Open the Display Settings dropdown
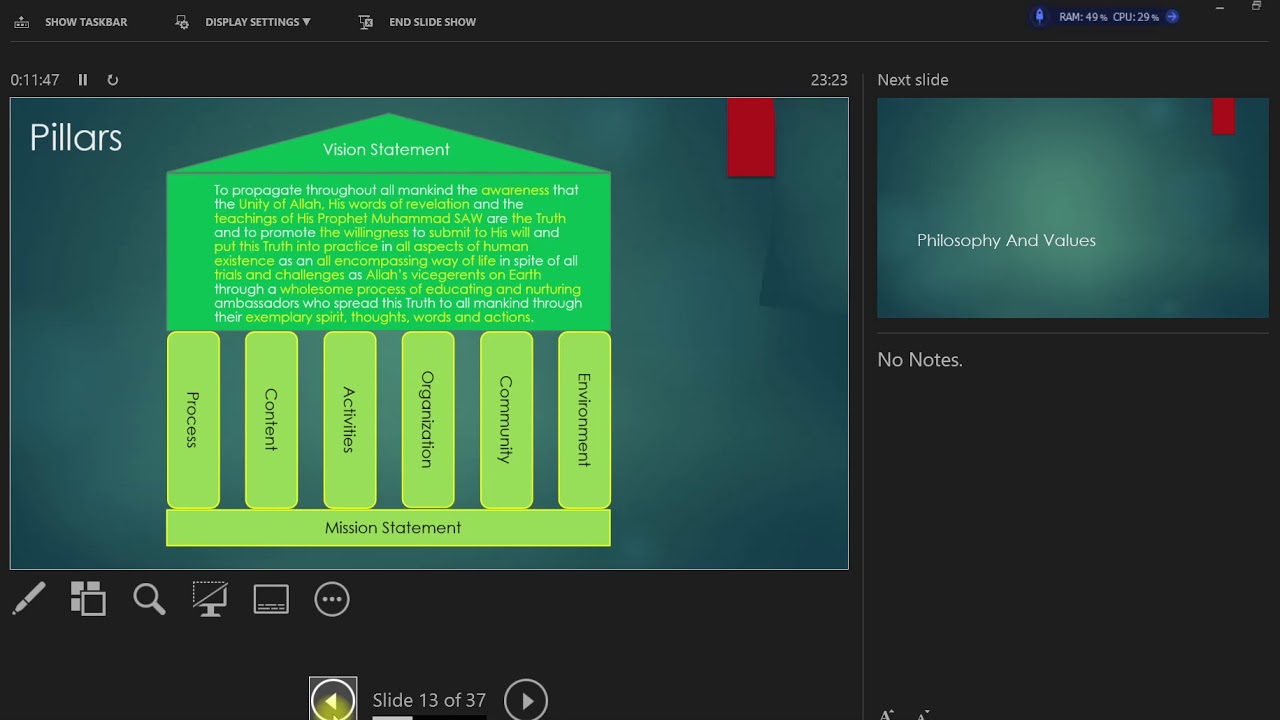The height and width of the screenshot is (720, 1280). click(258, 22)
